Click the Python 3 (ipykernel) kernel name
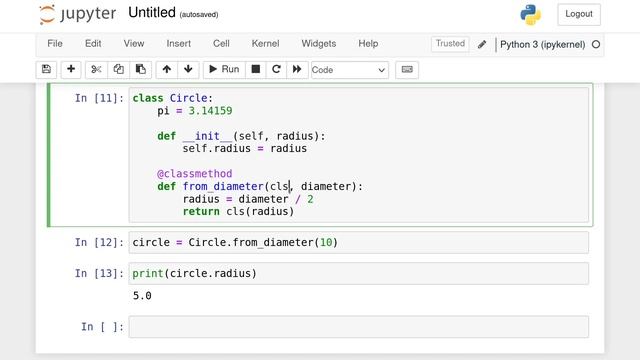 click(542, 44)
